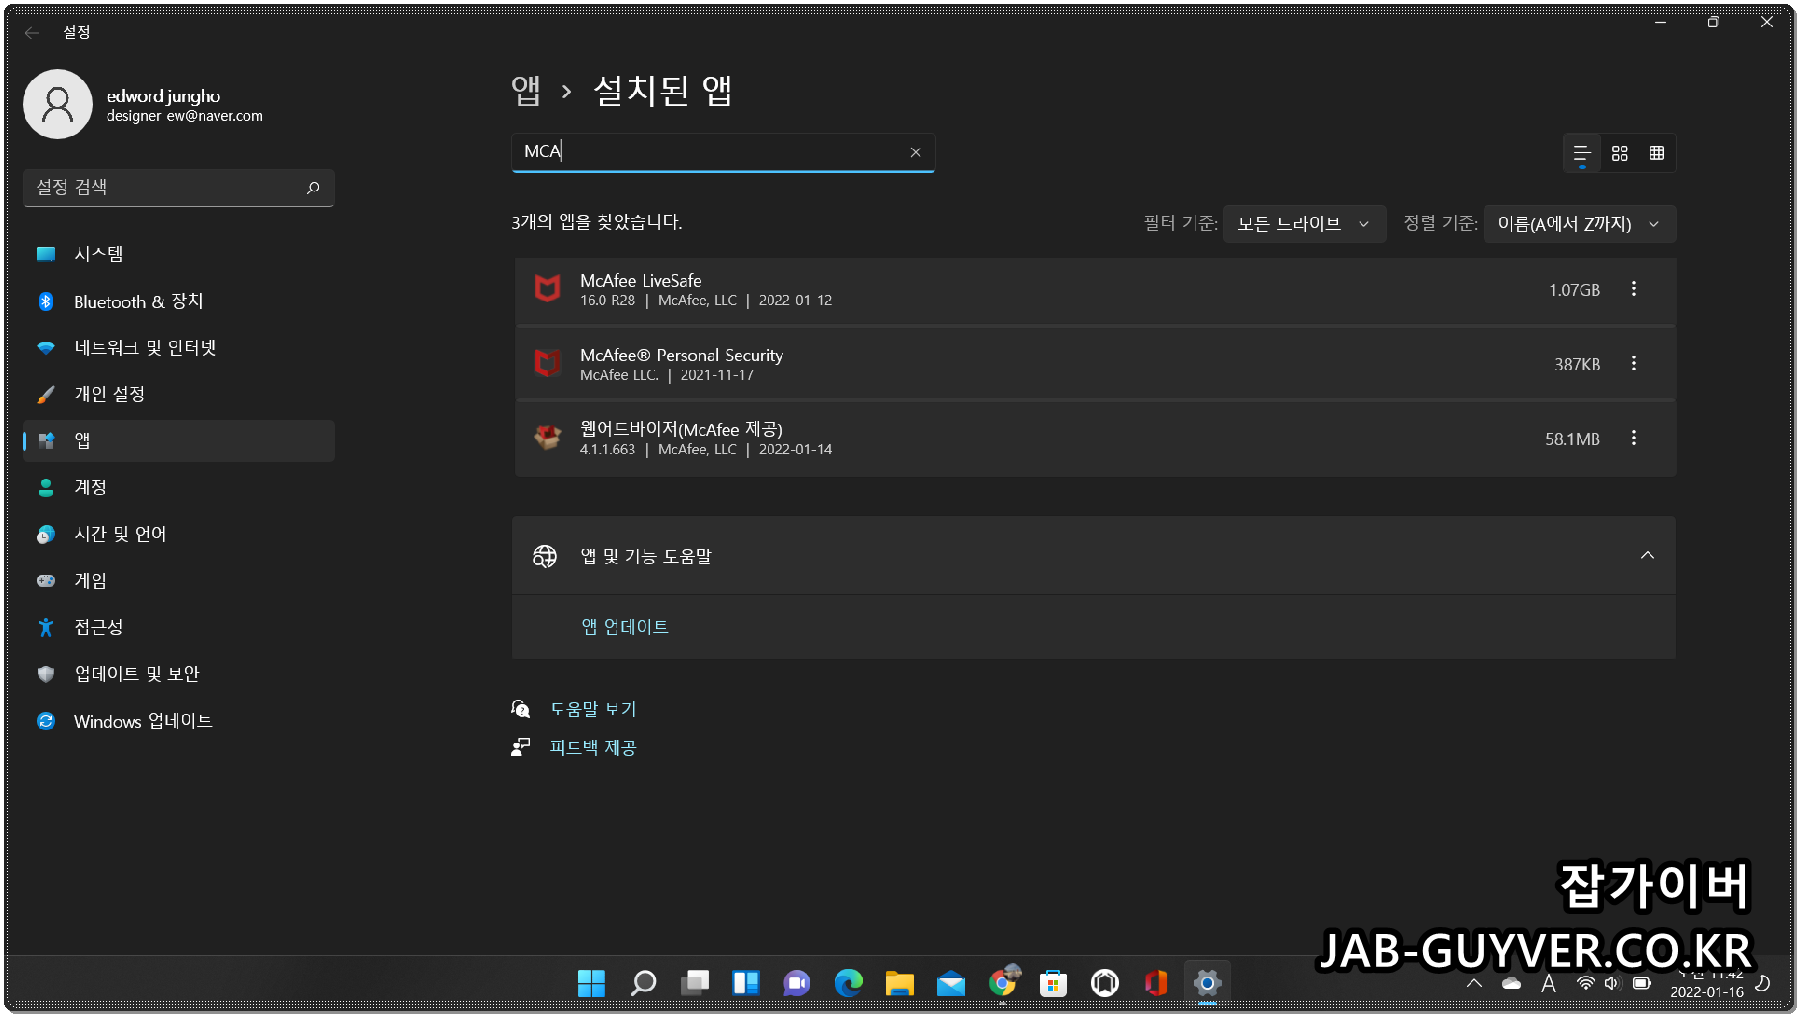Select the Bluetooth 및 장치 sidebar icon
This screenshot has height=1017, width=1800.
[x=46, y=301]
